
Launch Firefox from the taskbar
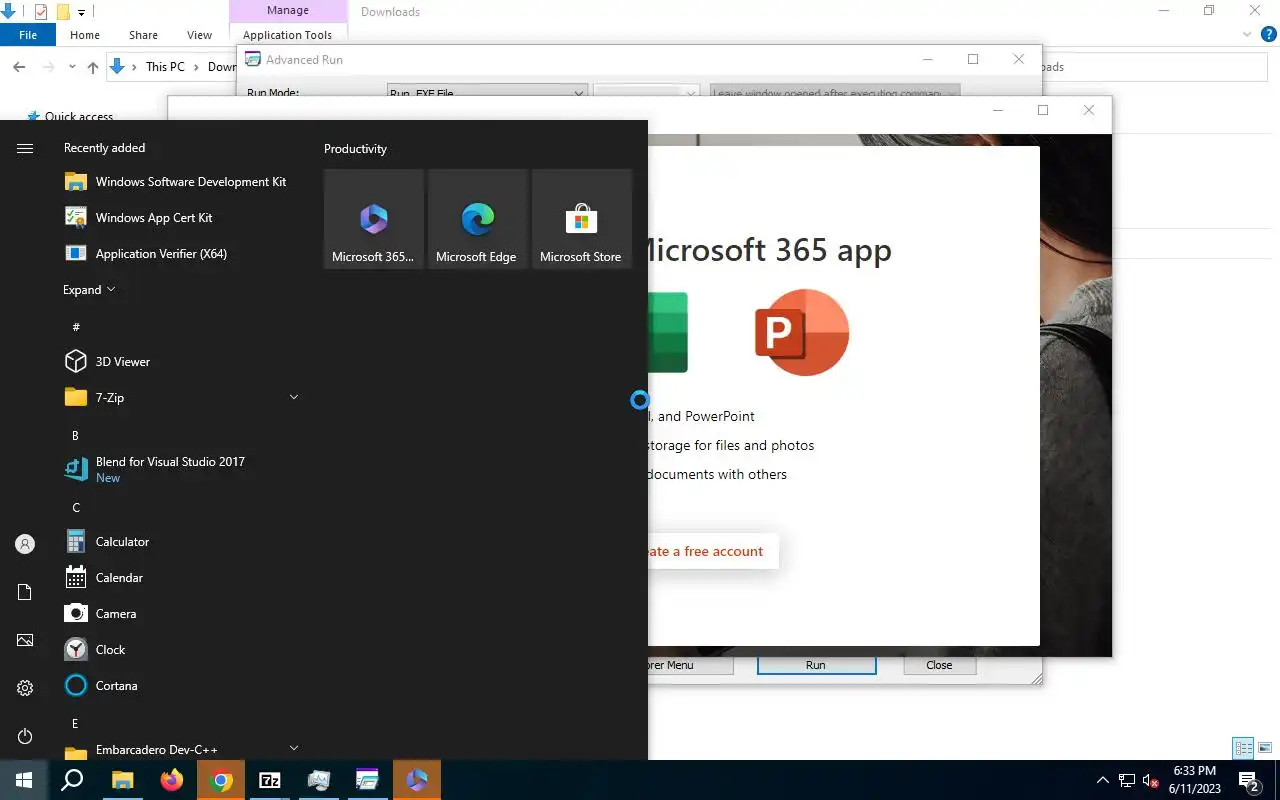(172, 780)
